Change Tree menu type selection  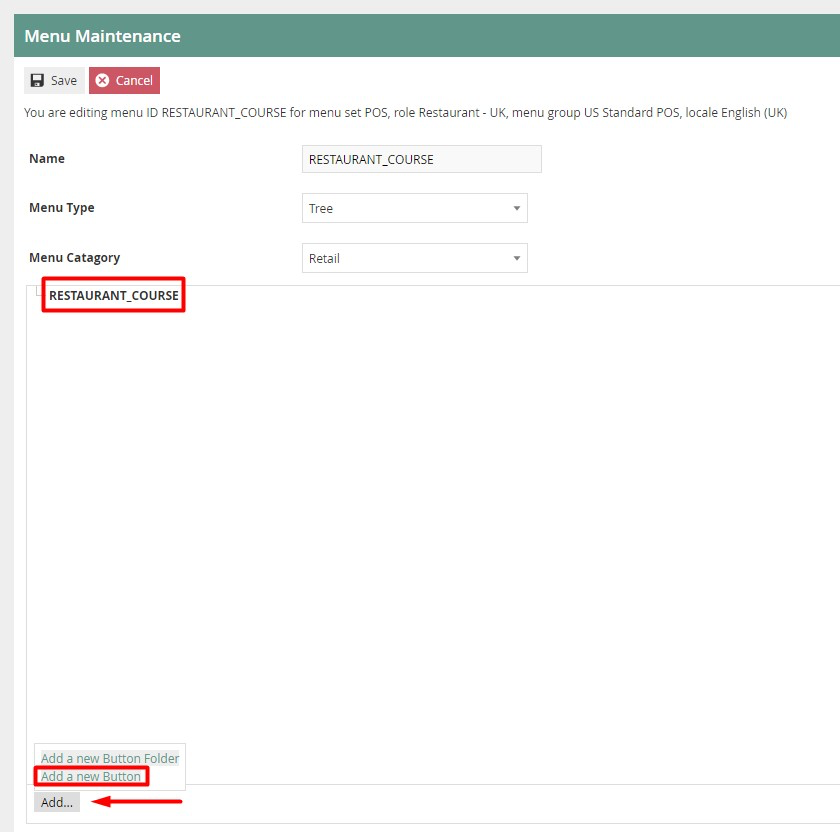click(415, 208)
